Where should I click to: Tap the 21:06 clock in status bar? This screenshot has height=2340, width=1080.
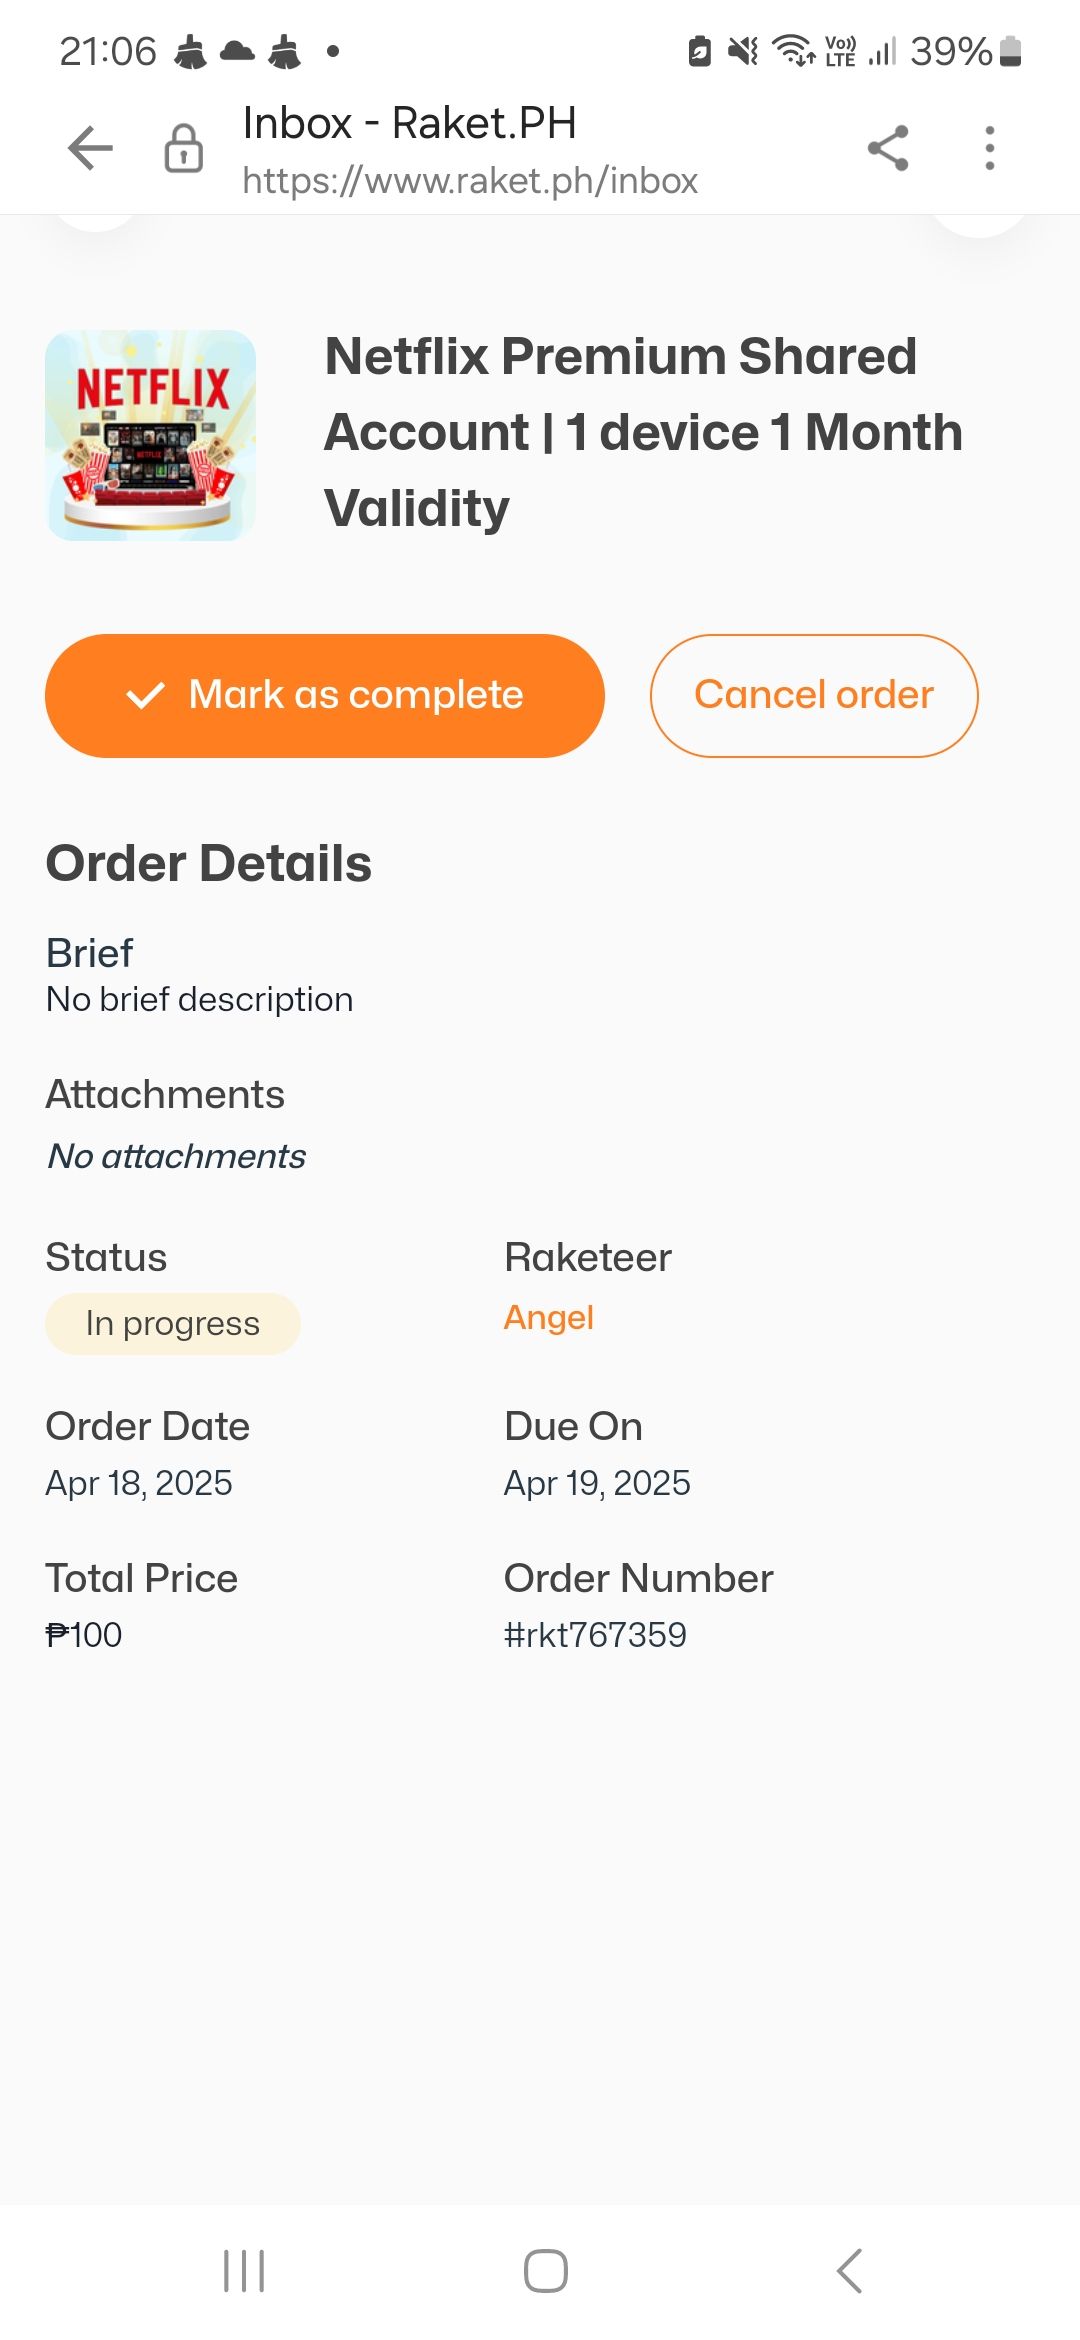point(108,51)
